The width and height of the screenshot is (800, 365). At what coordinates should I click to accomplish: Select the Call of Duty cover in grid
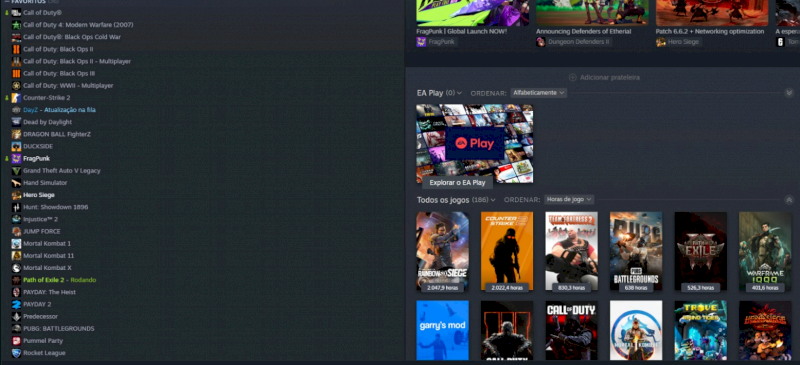tap(571, 330)
